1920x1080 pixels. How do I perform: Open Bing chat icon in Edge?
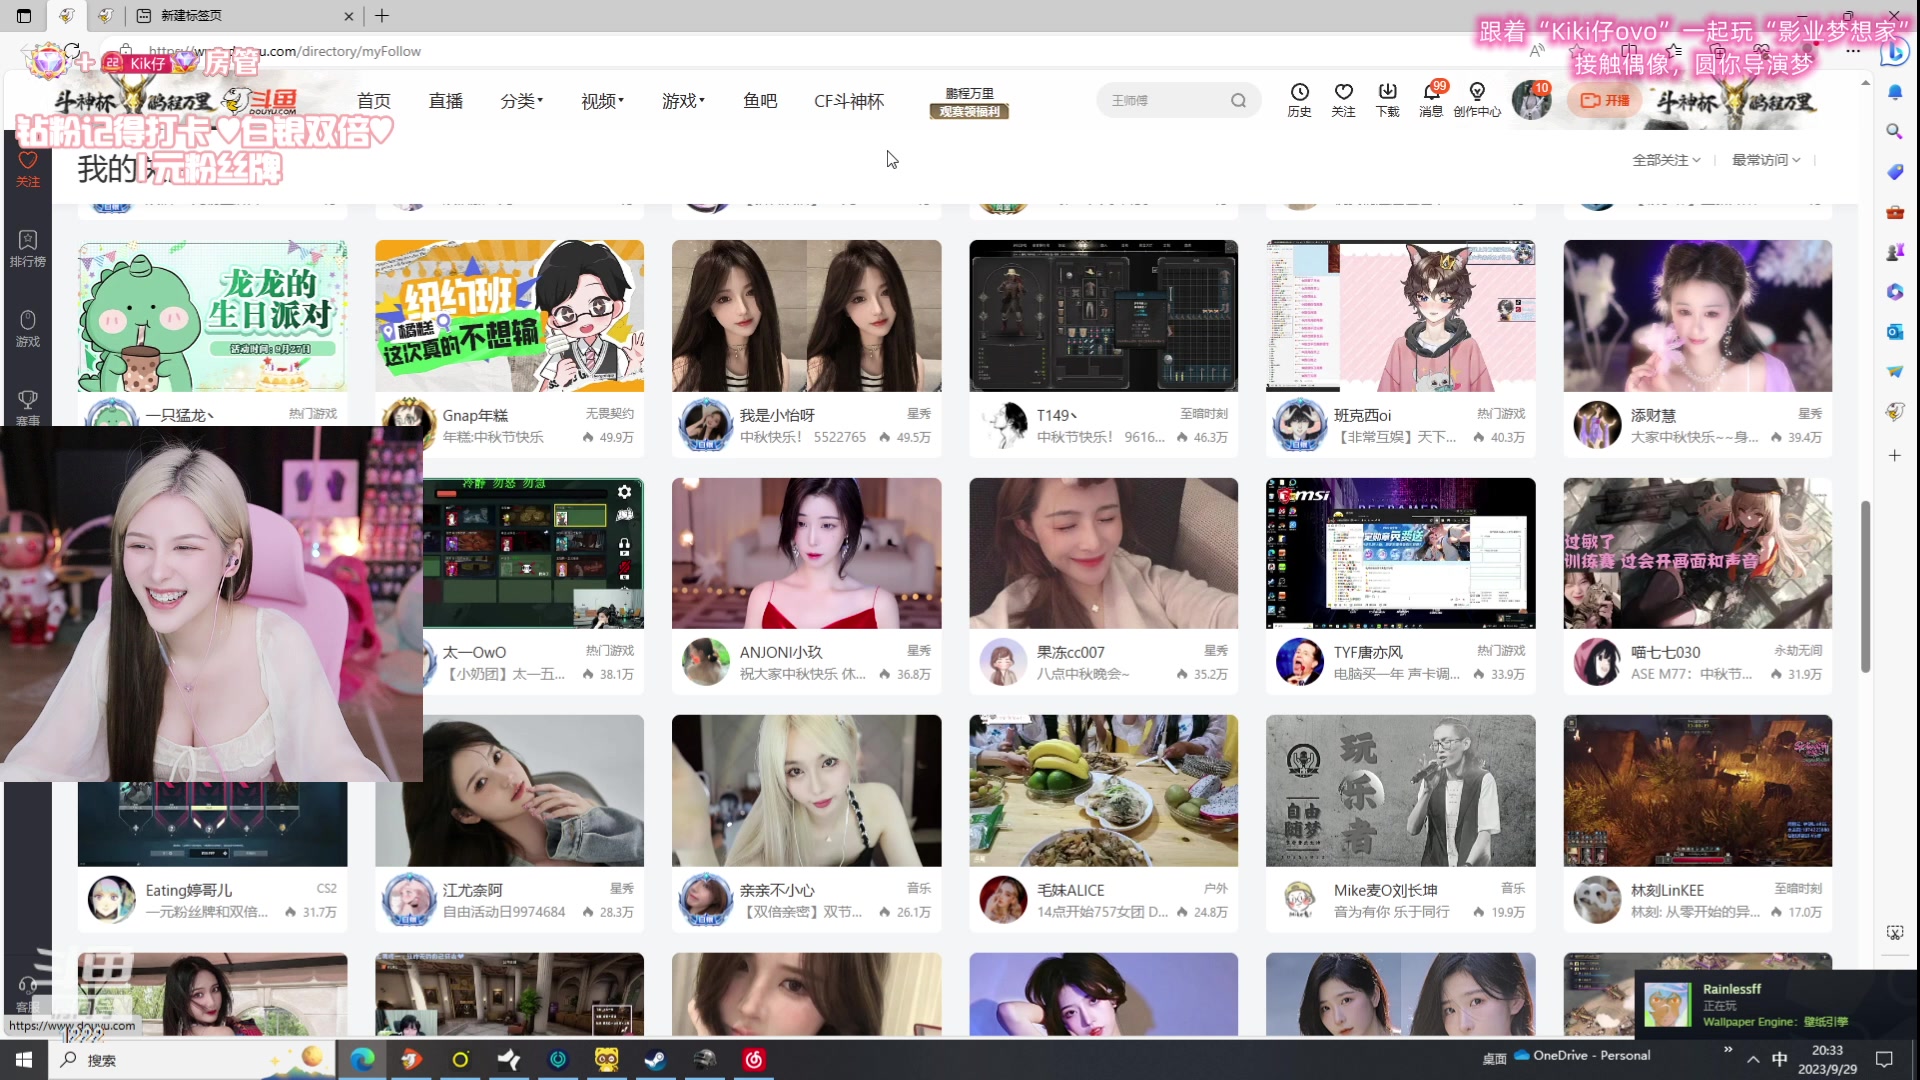1894,52
